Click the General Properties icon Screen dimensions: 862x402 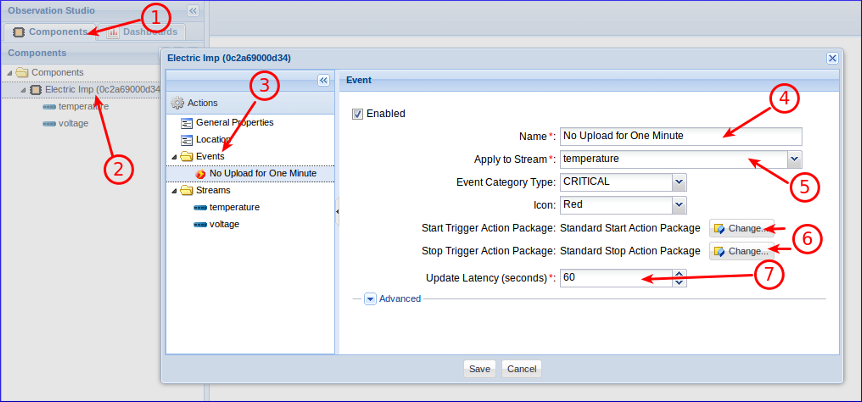[x=187, y=123]
